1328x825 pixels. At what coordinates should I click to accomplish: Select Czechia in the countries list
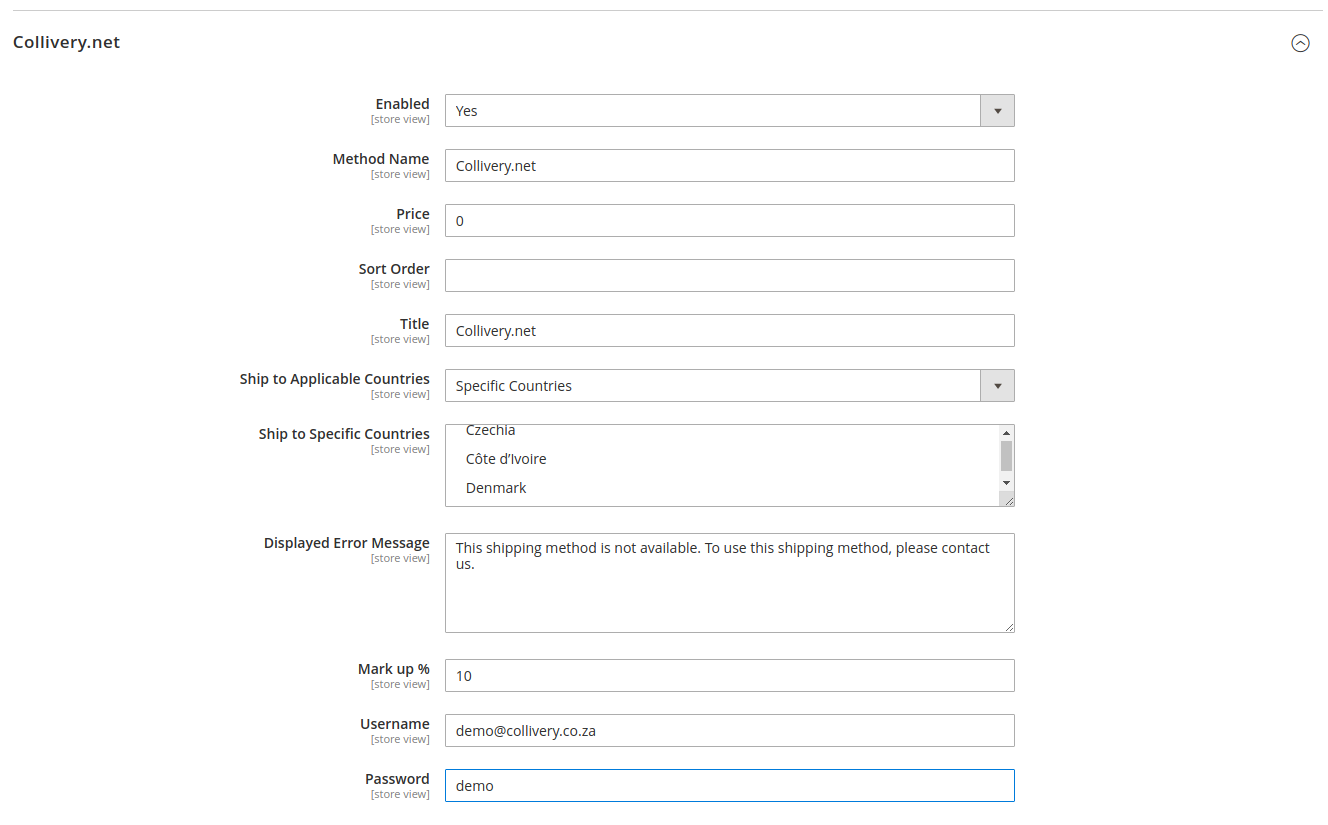click(x=491, y=432)
